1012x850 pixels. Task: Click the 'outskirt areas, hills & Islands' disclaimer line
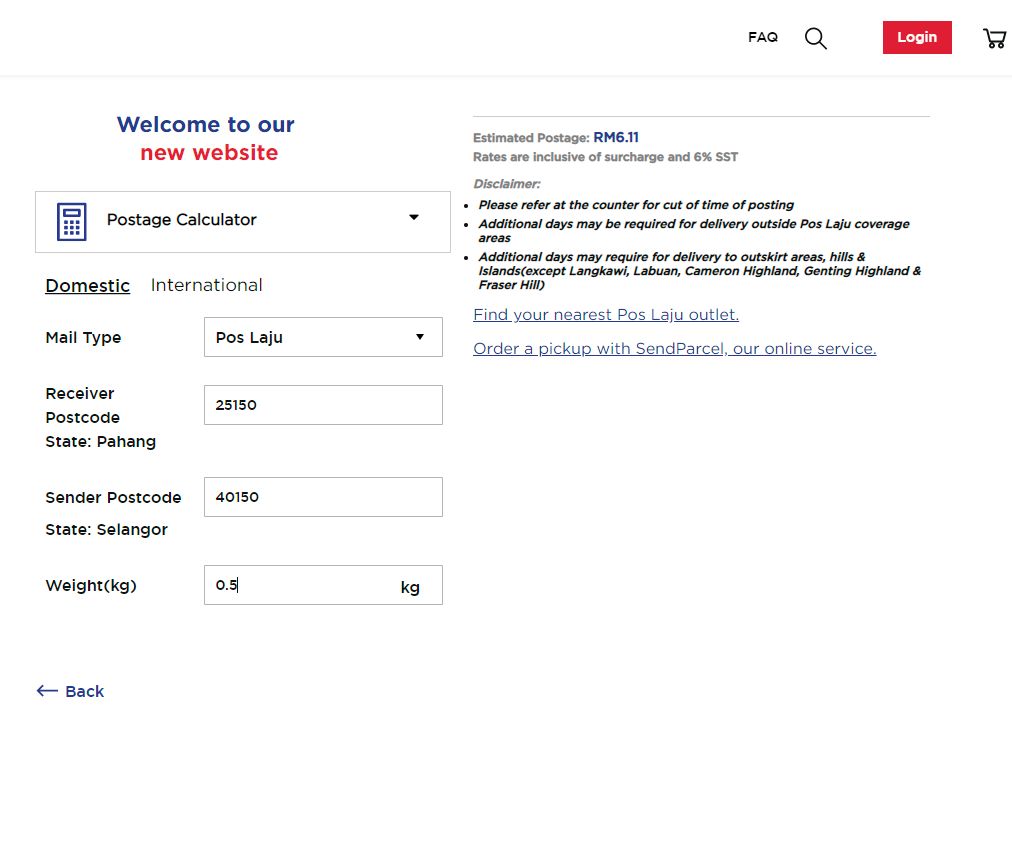pyautogui.click(x=700, y=270)
